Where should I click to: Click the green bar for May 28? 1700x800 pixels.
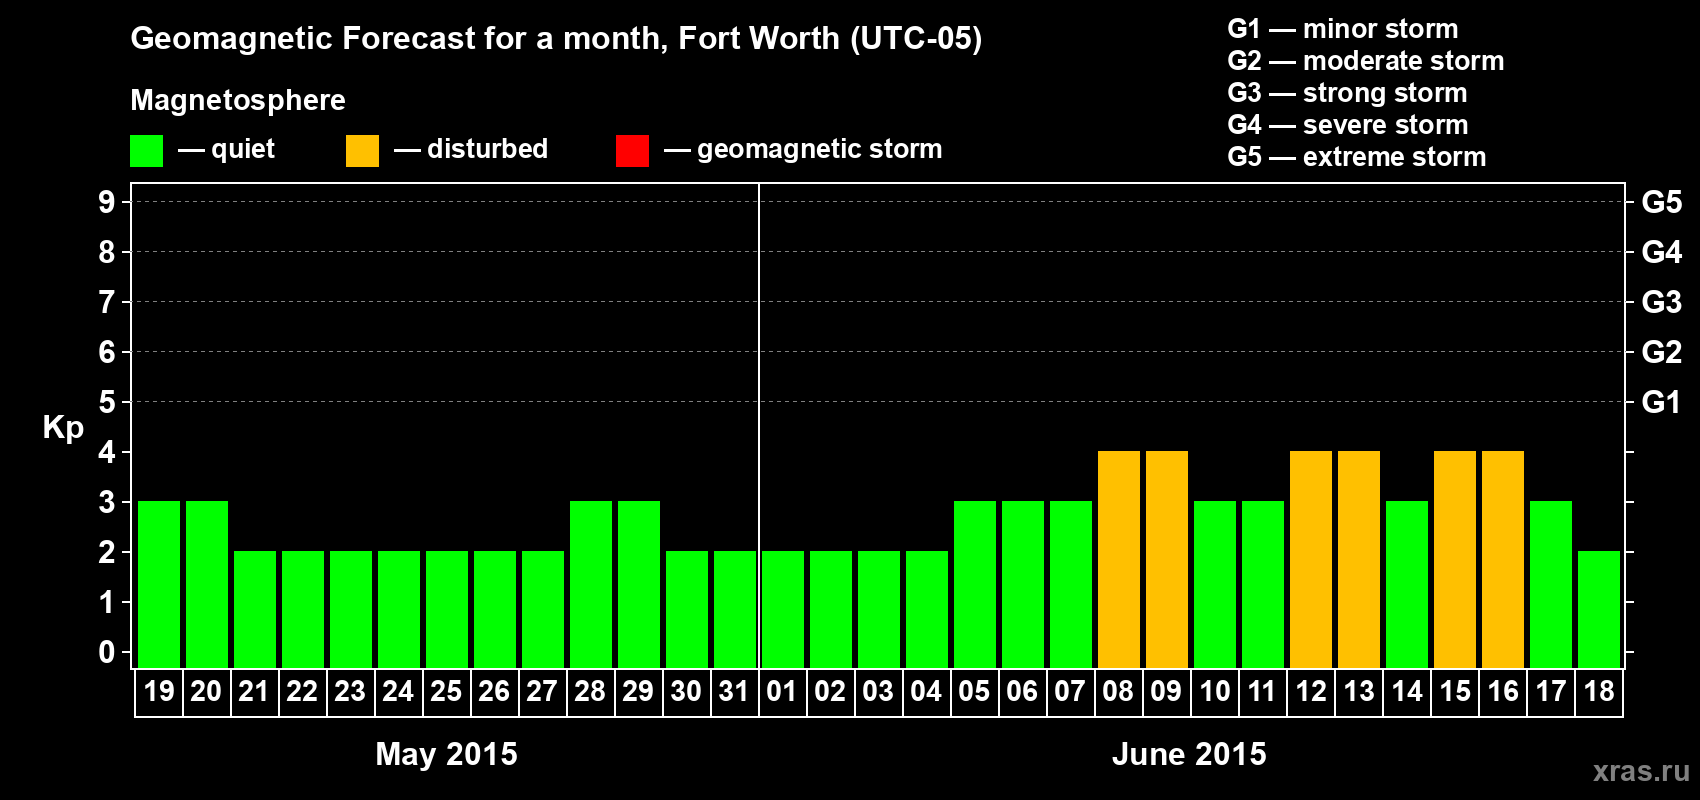pyautogui.click(x=591, y=585)
